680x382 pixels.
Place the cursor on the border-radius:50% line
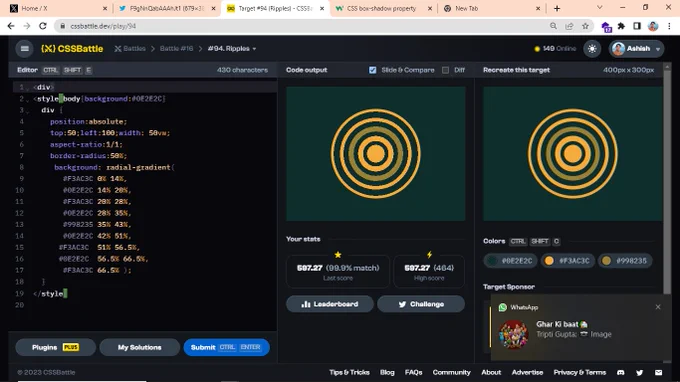point(88,156)
